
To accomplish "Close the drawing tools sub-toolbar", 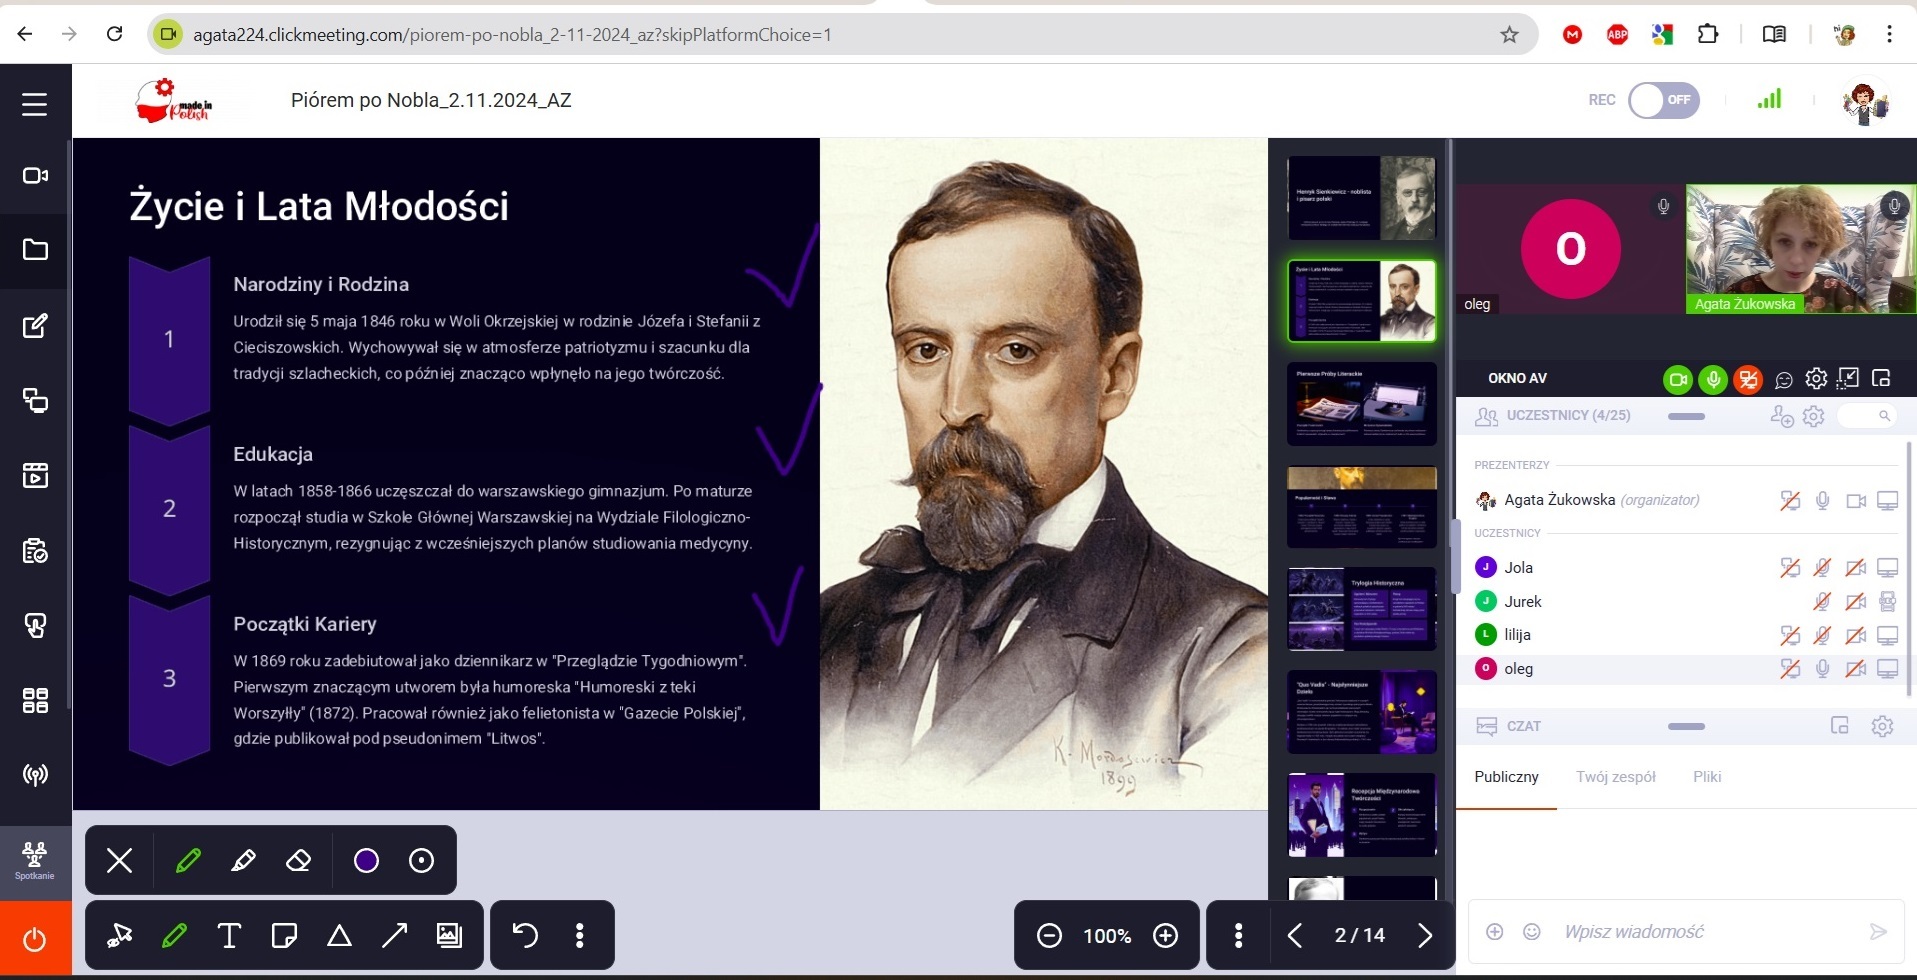I will [x=120, y=861].
